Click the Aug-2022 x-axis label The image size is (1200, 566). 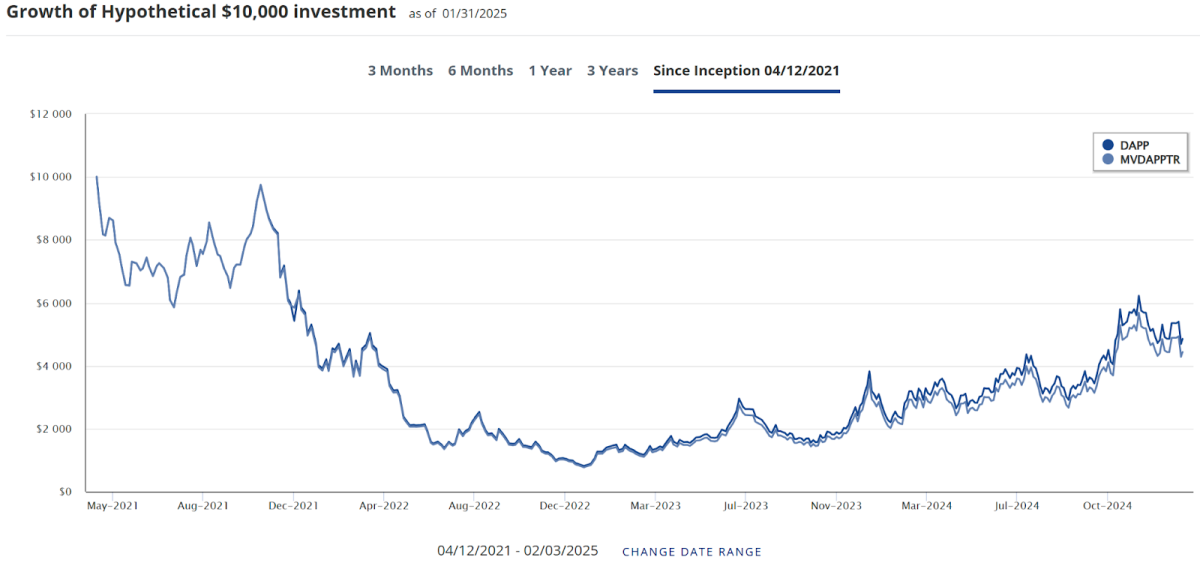click(474, 506)
